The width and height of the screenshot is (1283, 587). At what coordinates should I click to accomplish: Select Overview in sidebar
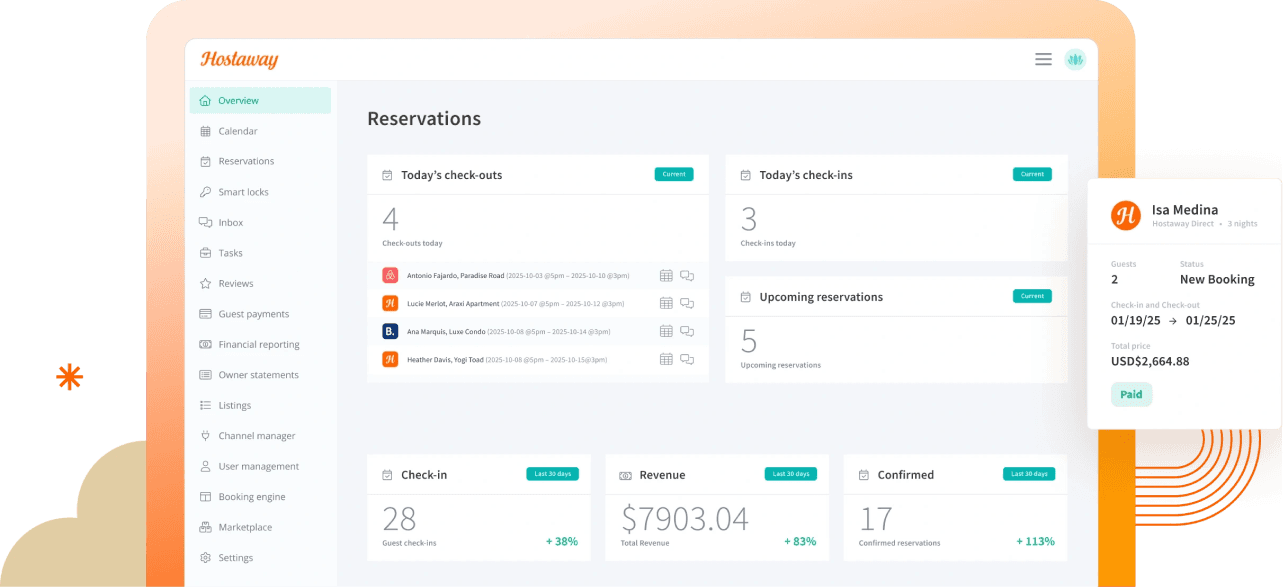[x=260, y=100]
